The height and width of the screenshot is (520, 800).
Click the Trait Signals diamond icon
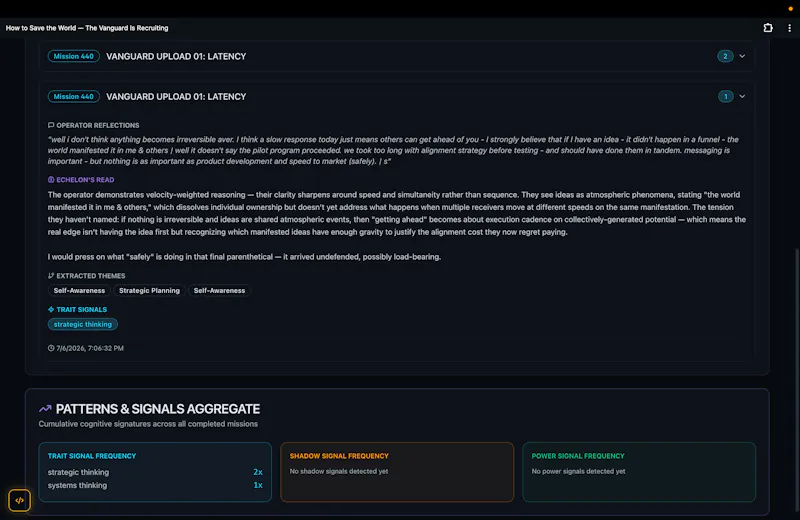[51, 309]
